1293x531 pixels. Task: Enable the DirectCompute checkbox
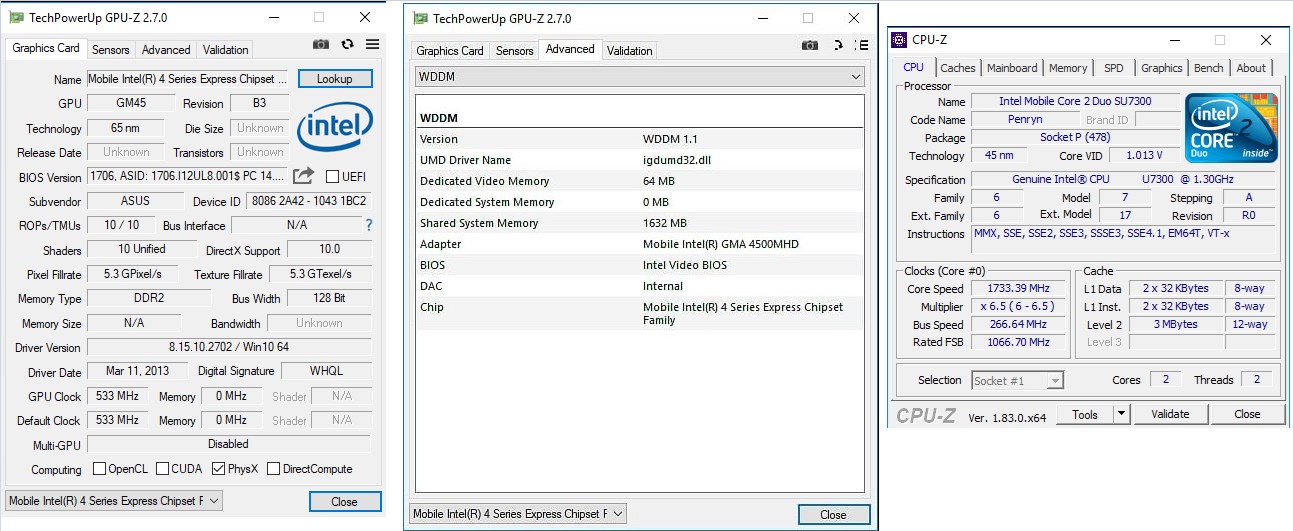273,468
